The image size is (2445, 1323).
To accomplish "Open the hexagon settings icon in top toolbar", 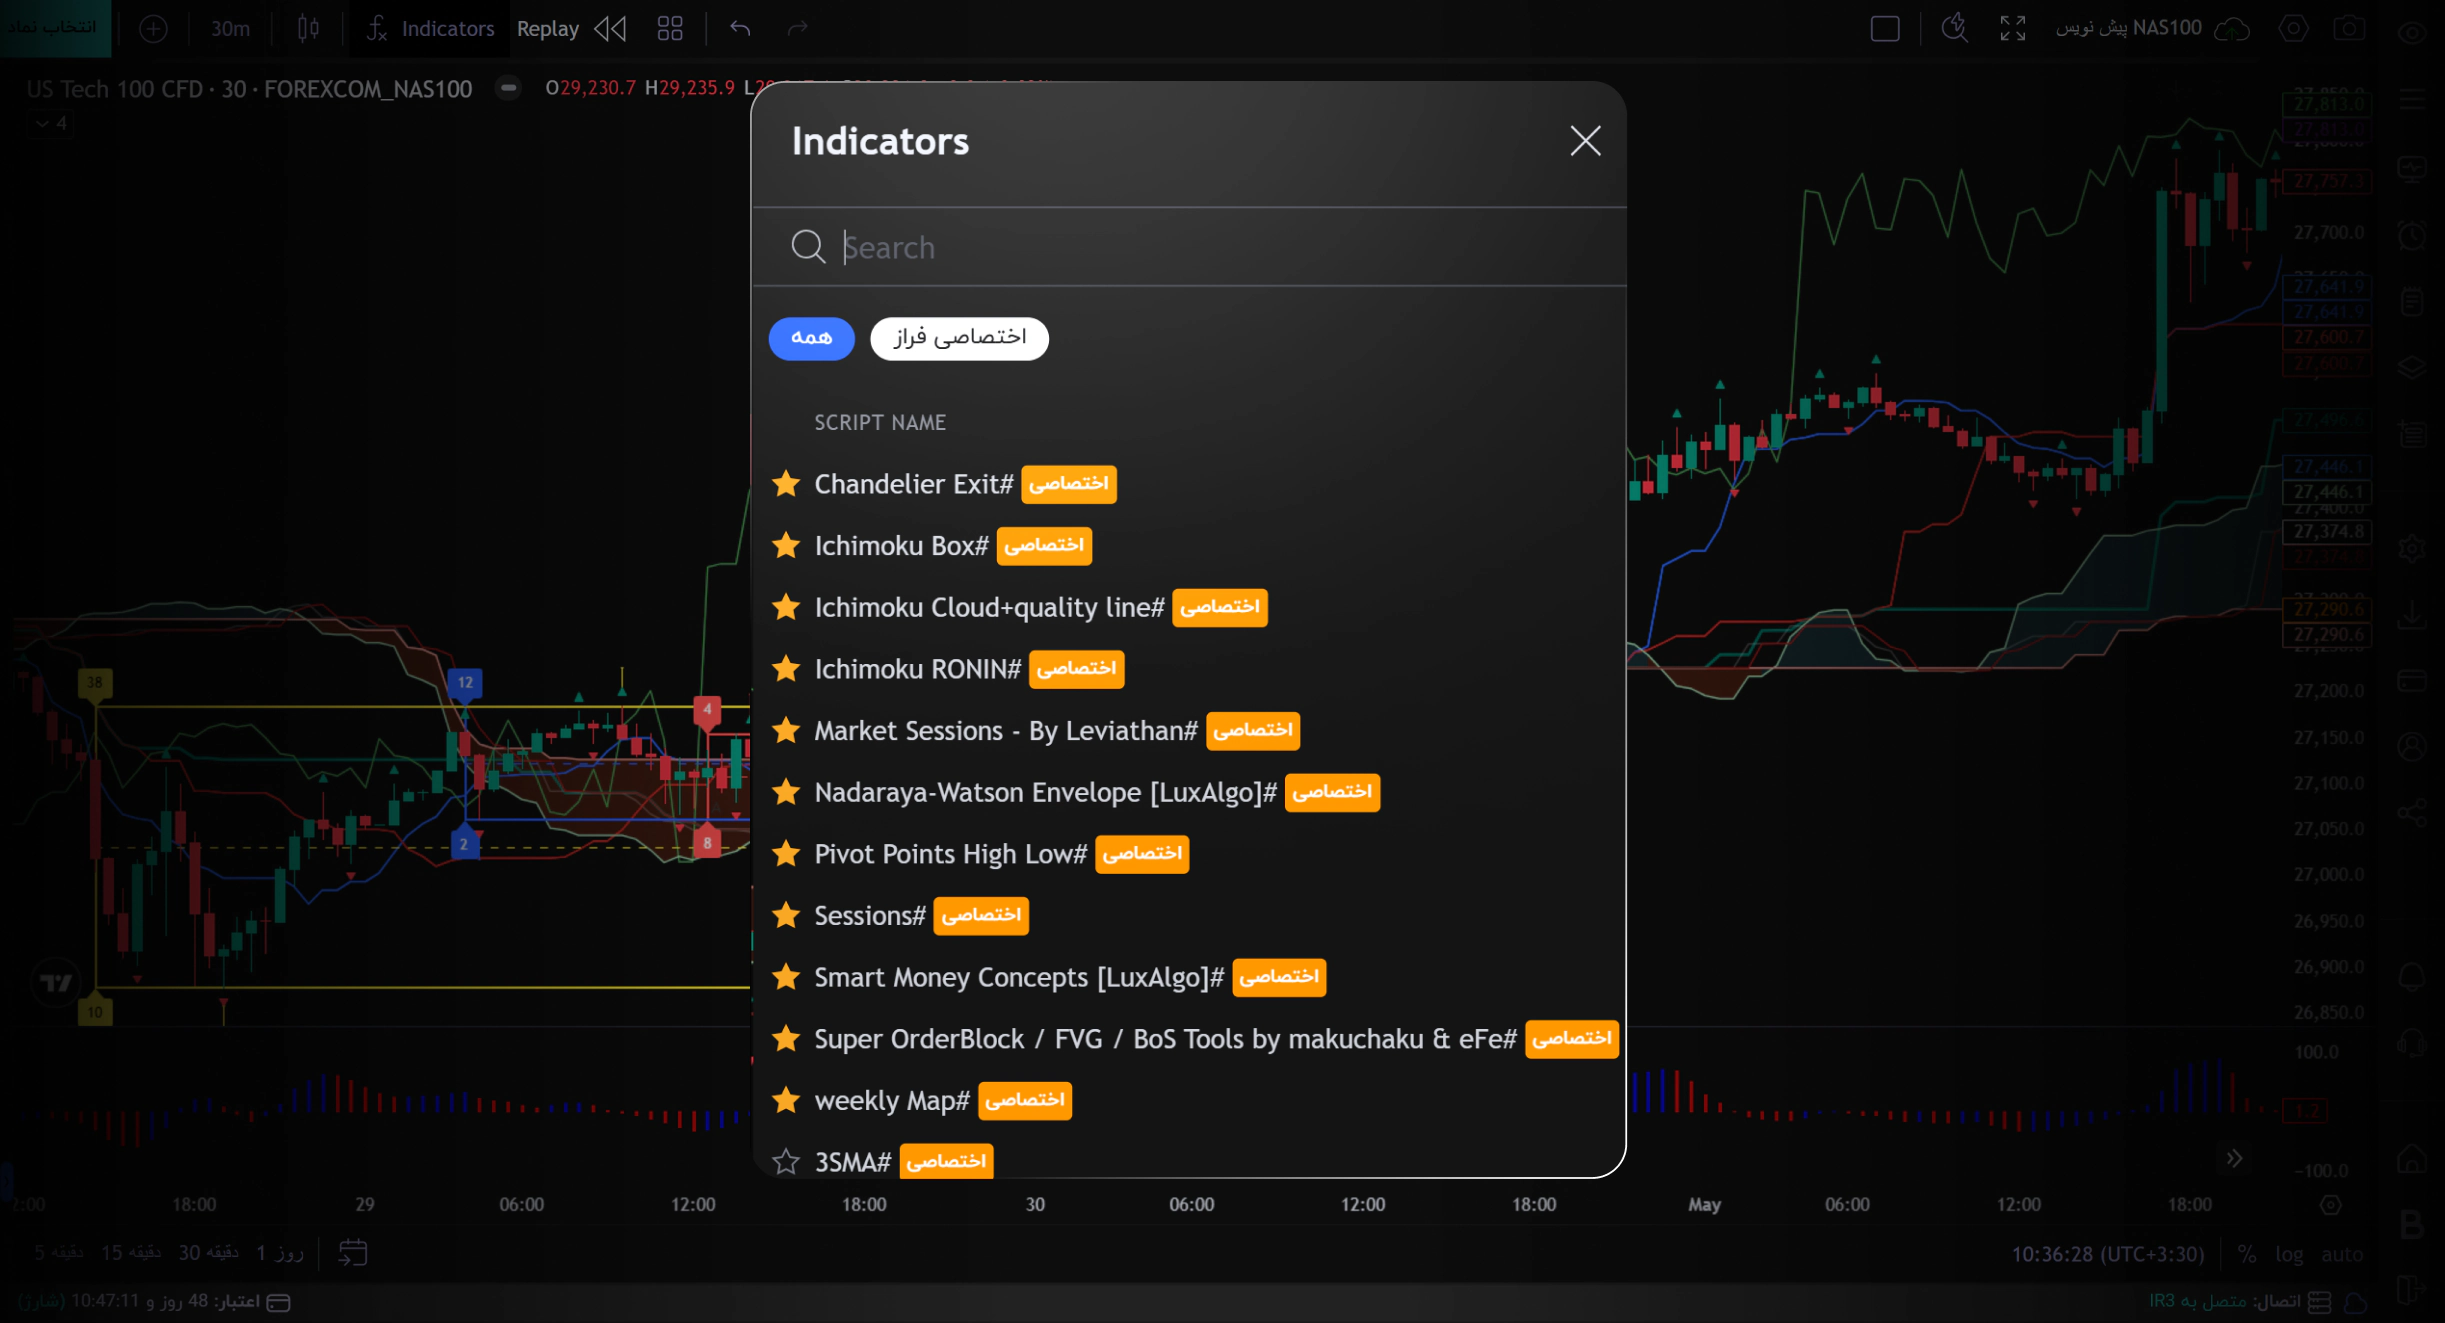I will (x=2293, y=29).
